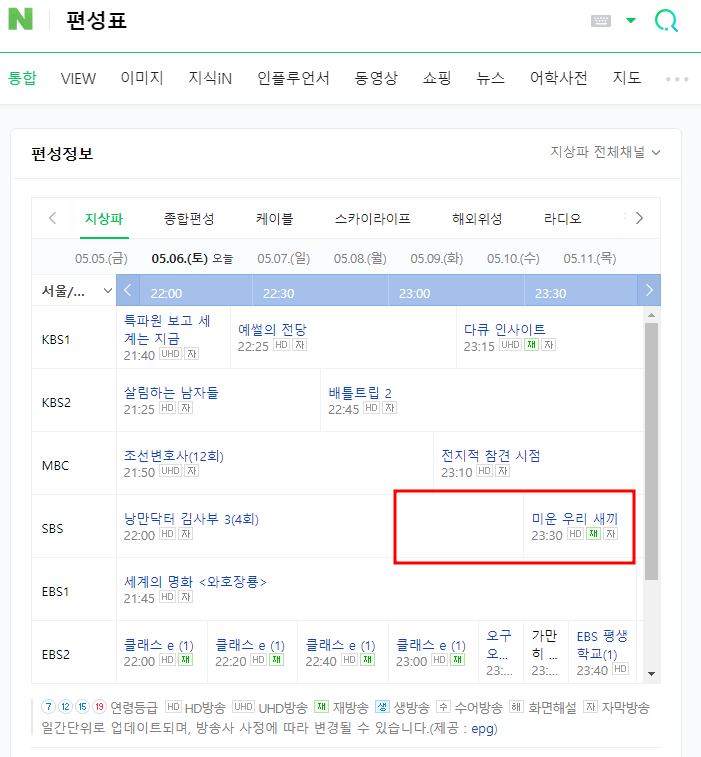Viewport: 701px width, 757px height.
Task: Open 클래스 e (1) at 23:00
Action: (431, 645)
